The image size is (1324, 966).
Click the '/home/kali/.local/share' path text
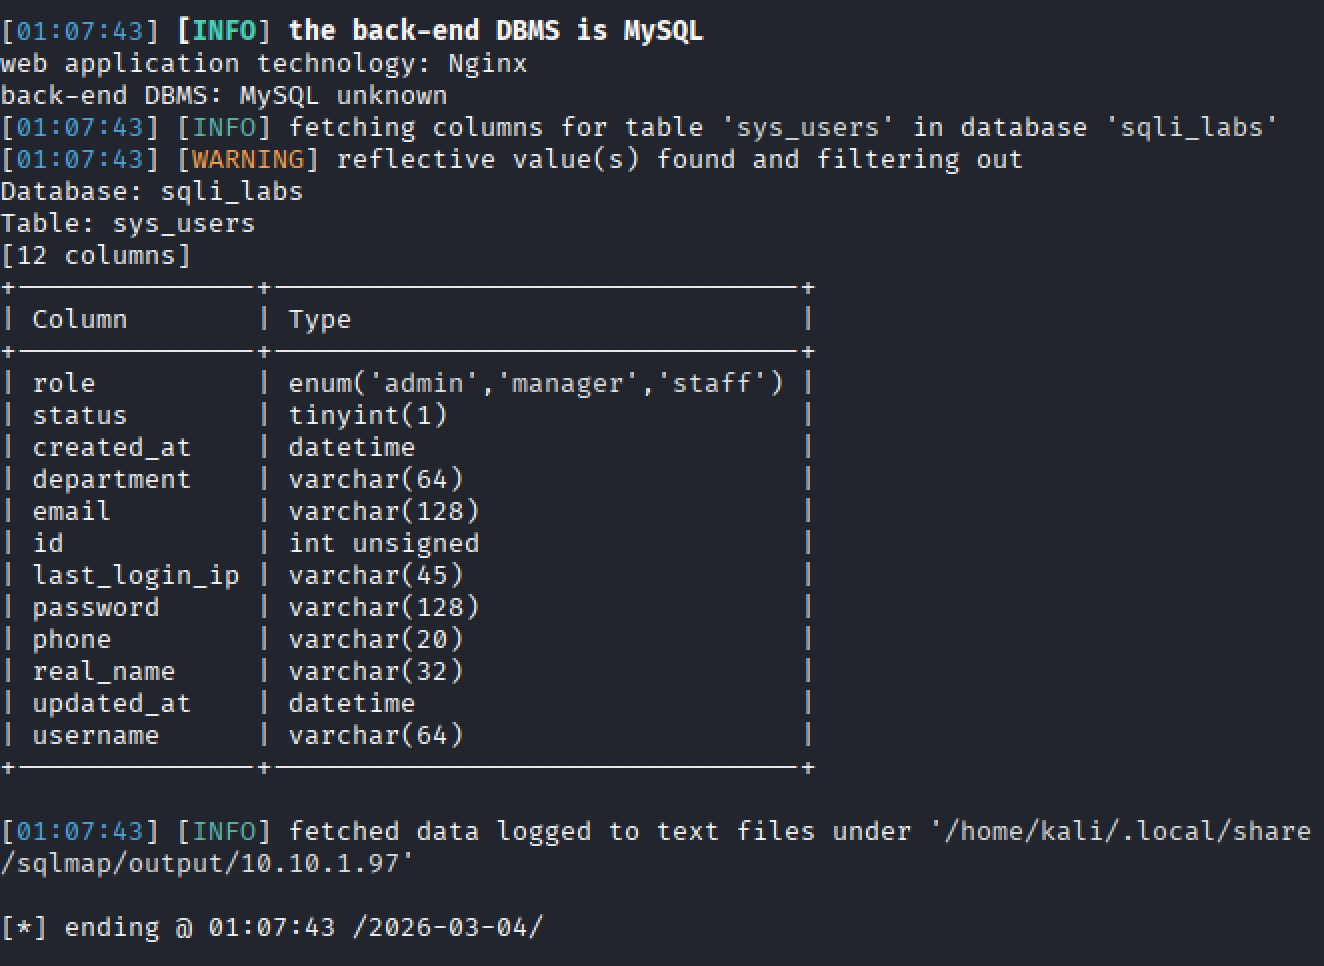pyautogui.click(x=1118, y=831)
